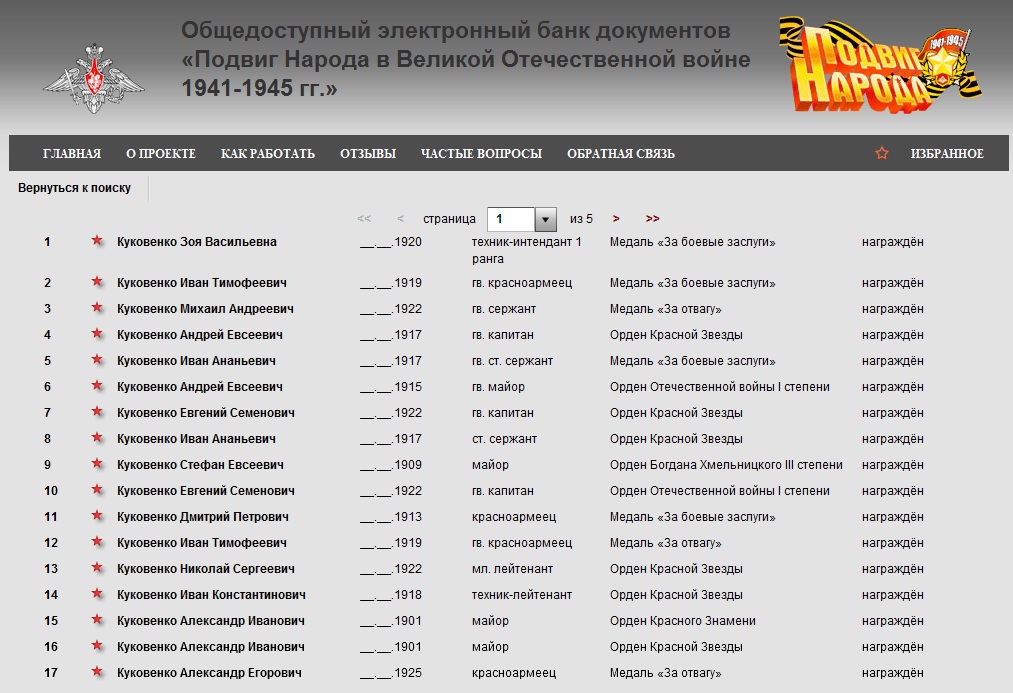Click the star icon beside Избранное
Image resolution: width=1013 pixels, height=693 pixels.
(882, 154)
